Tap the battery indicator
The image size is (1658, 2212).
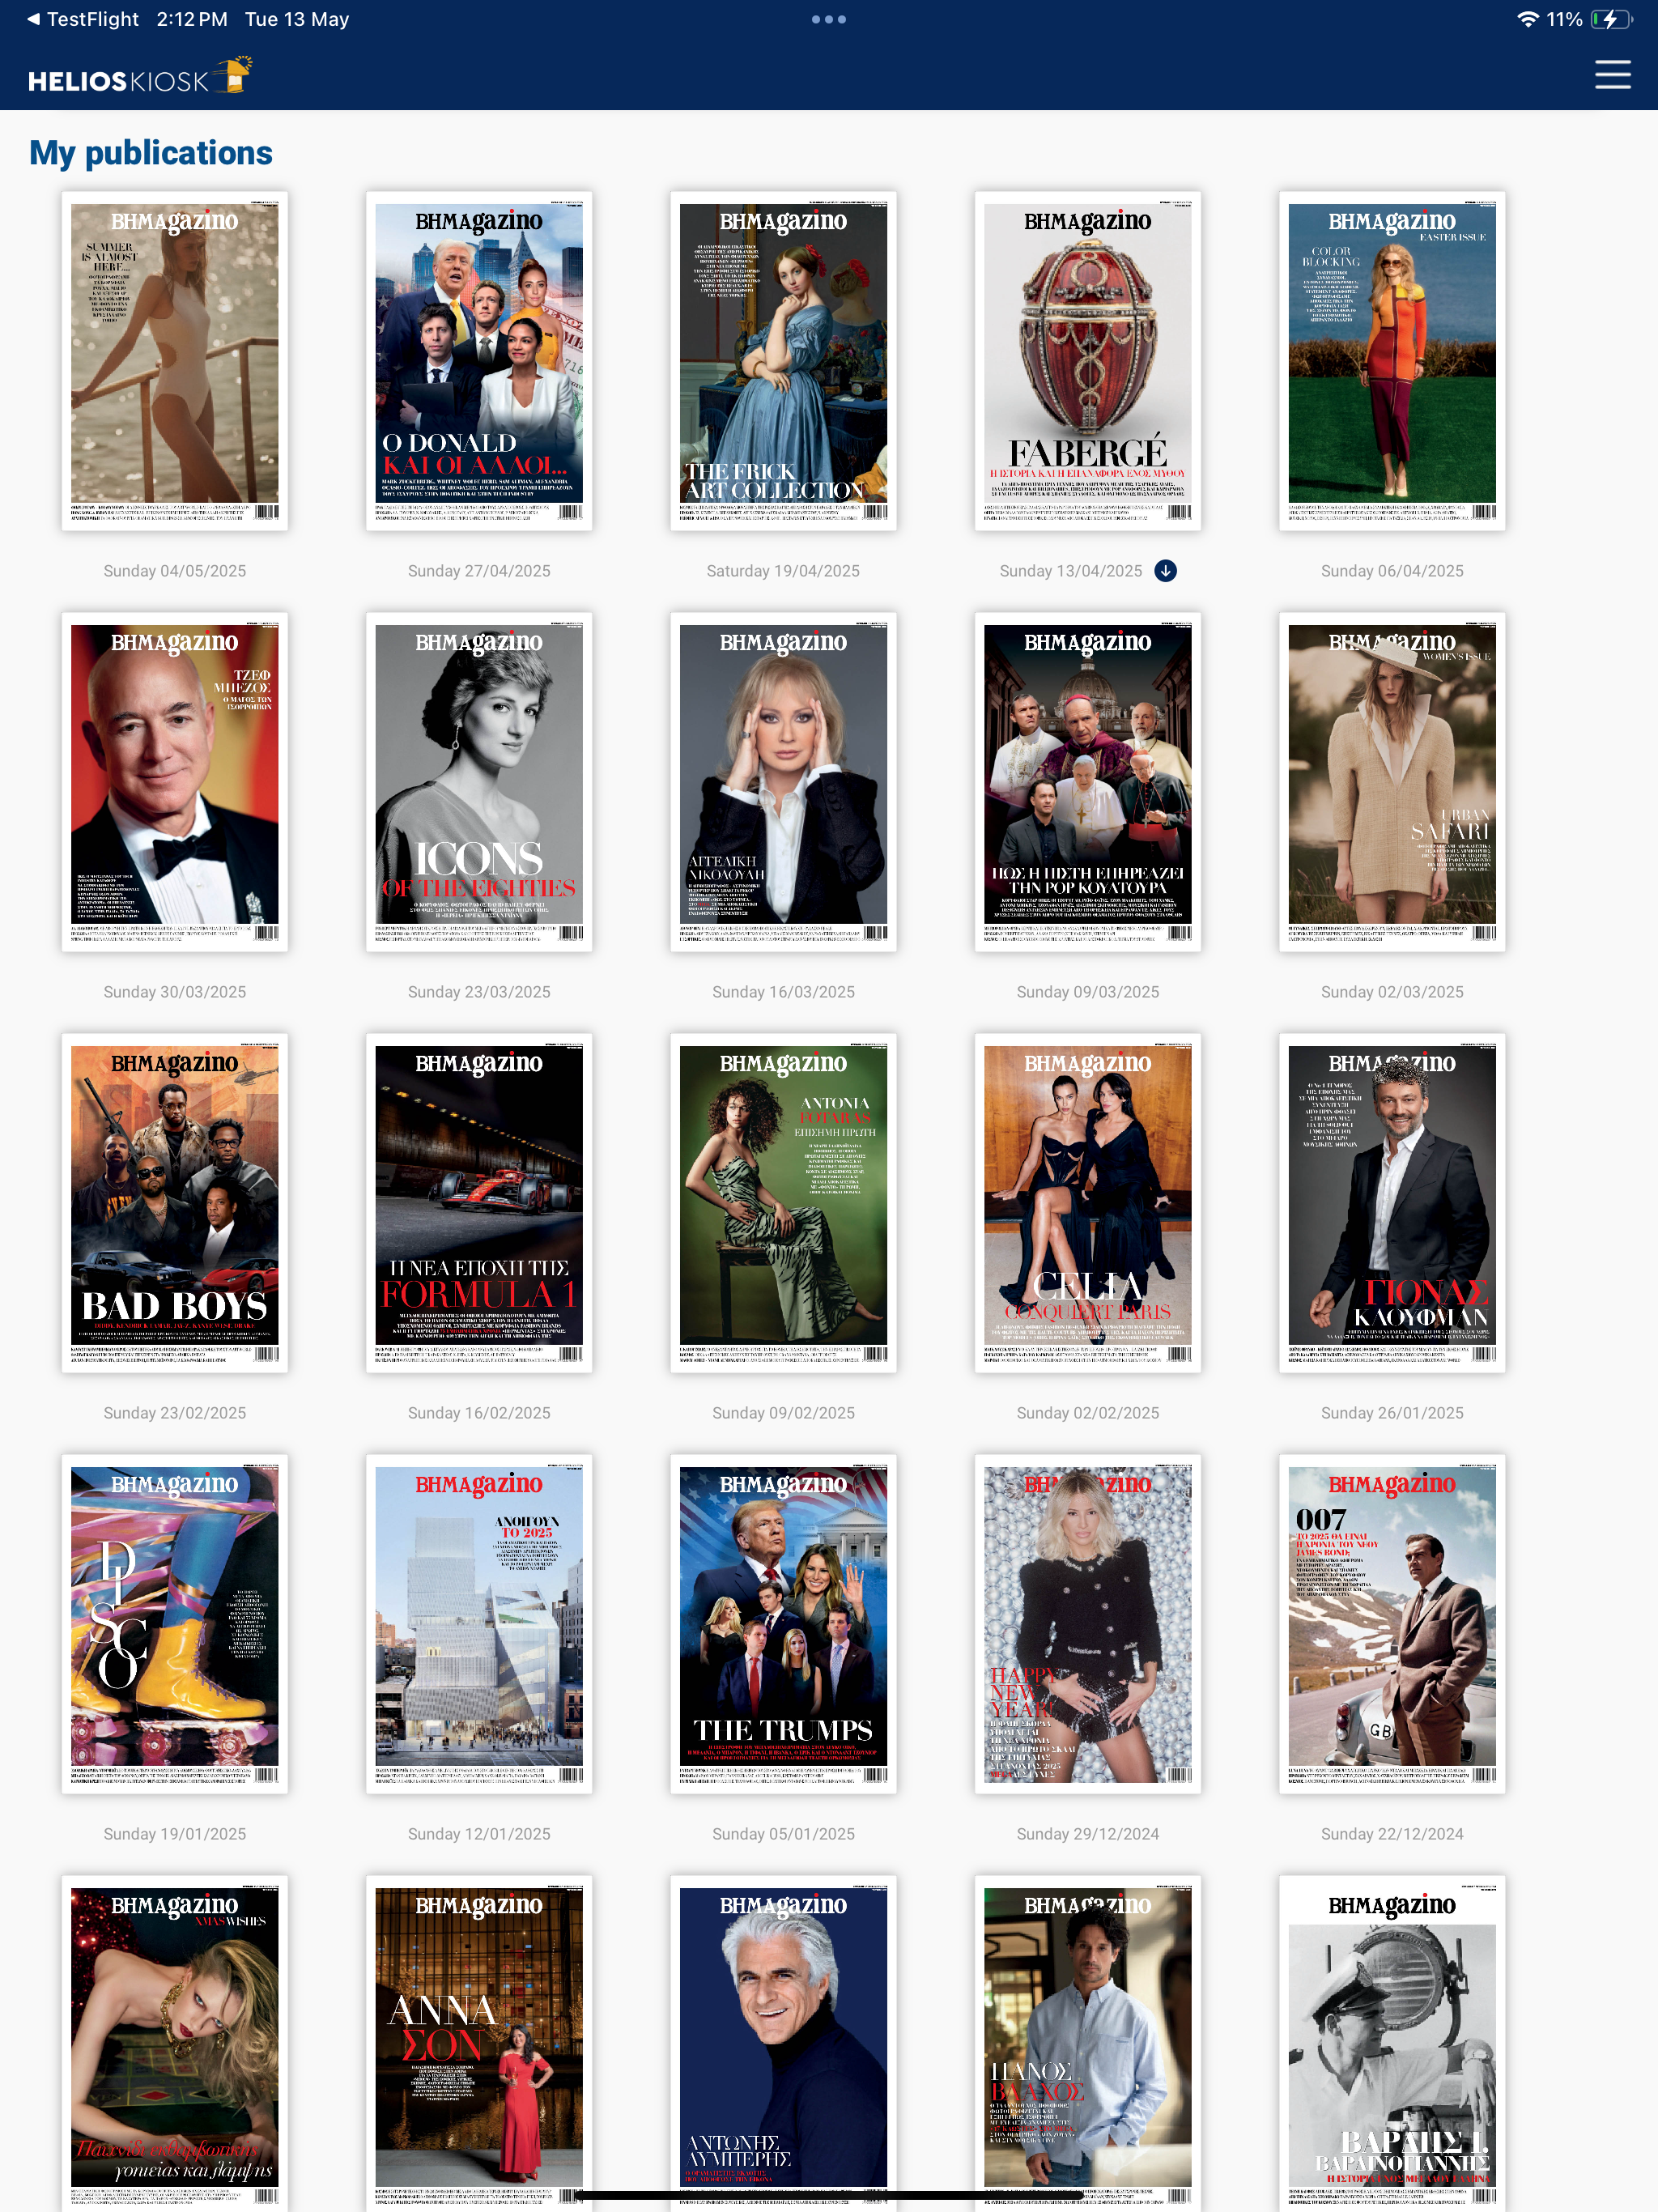[x=1611, y=19]
